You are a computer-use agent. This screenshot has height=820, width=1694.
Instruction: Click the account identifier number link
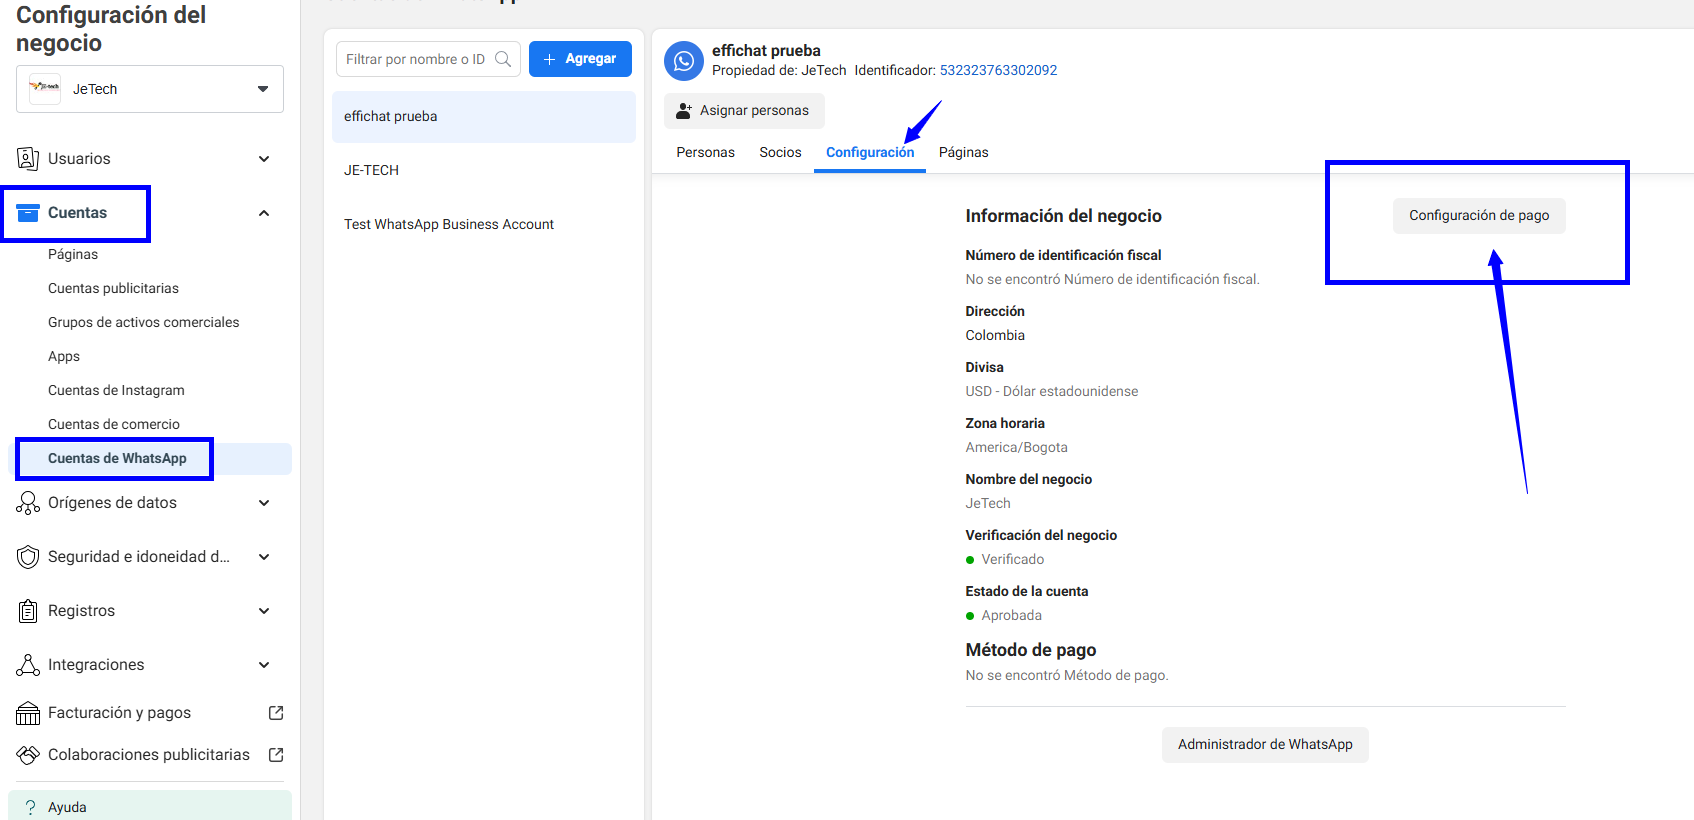coord(998,70)
